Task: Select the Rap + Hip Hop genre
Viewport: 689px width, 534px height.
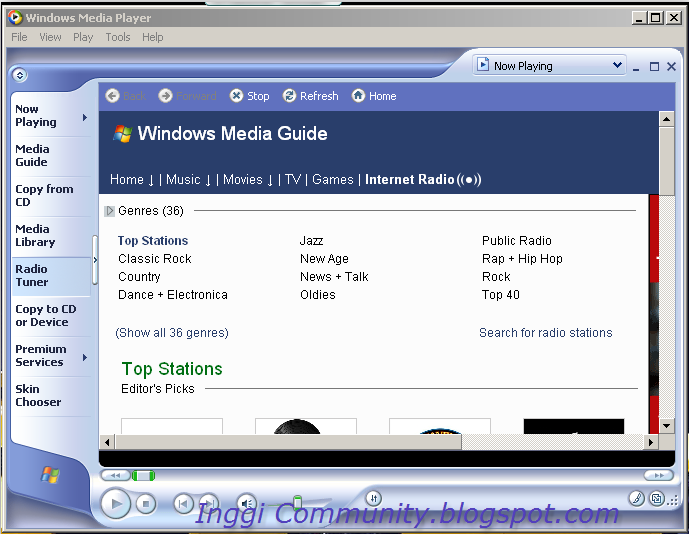Action: (x=522, y=258)
